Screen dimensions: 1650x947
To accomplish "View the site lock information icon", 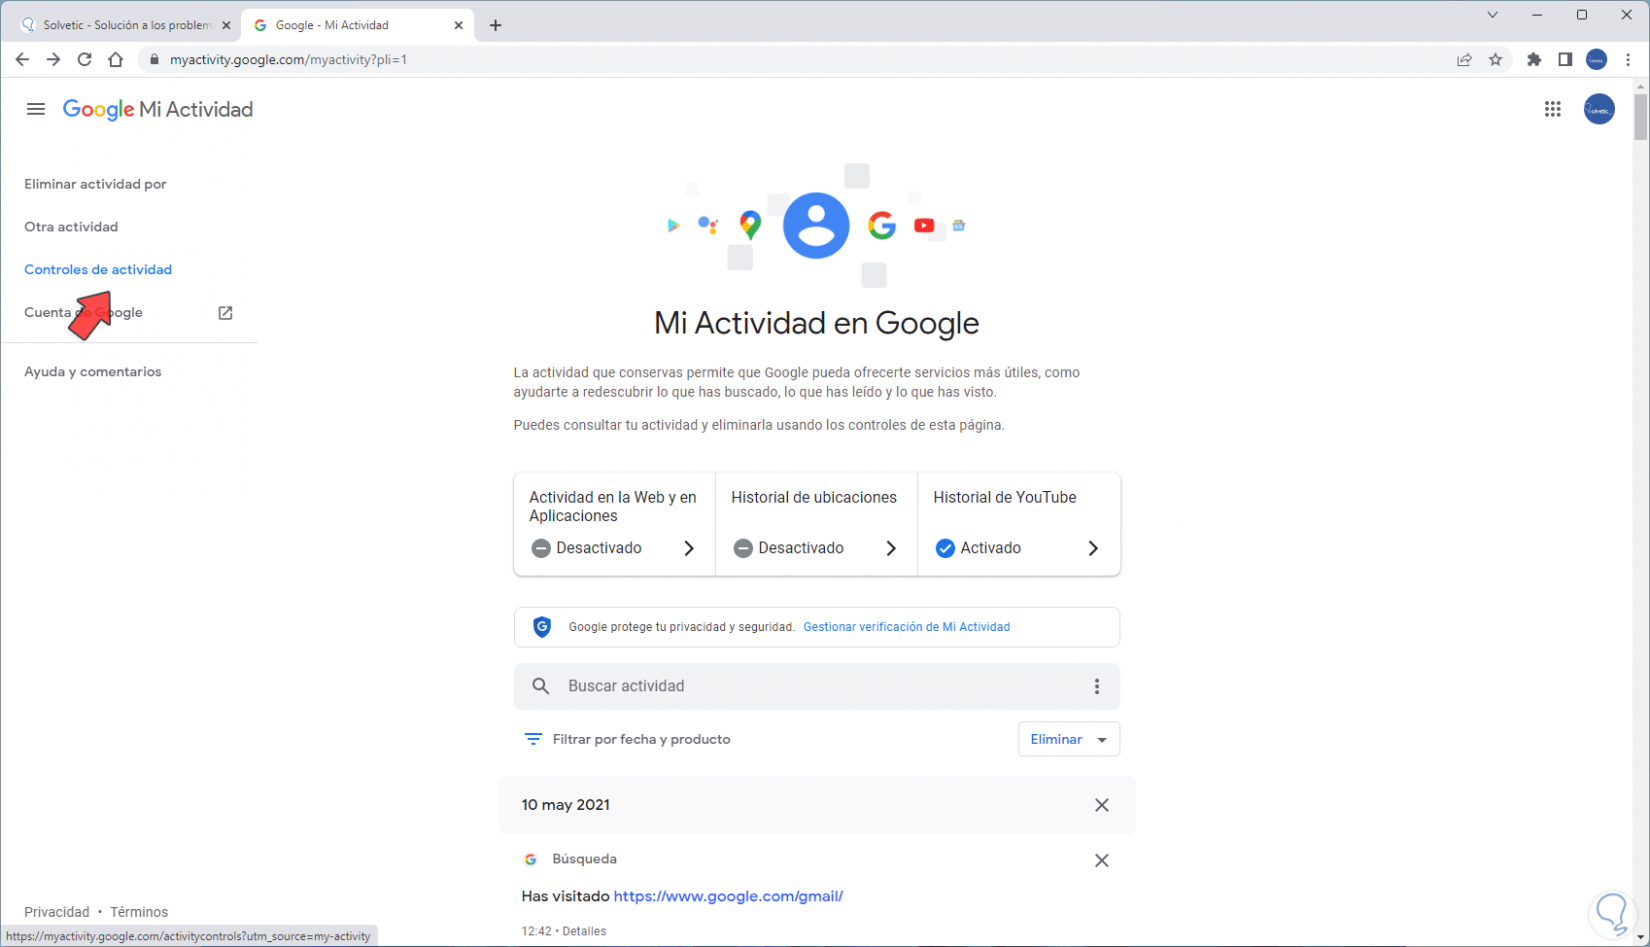I will [x=154, y=59].
